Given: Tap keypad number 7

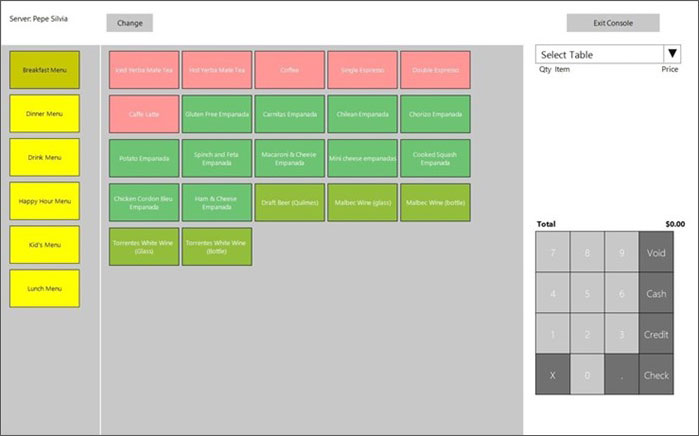Looking at the screenshot, I should coord(552,252).
